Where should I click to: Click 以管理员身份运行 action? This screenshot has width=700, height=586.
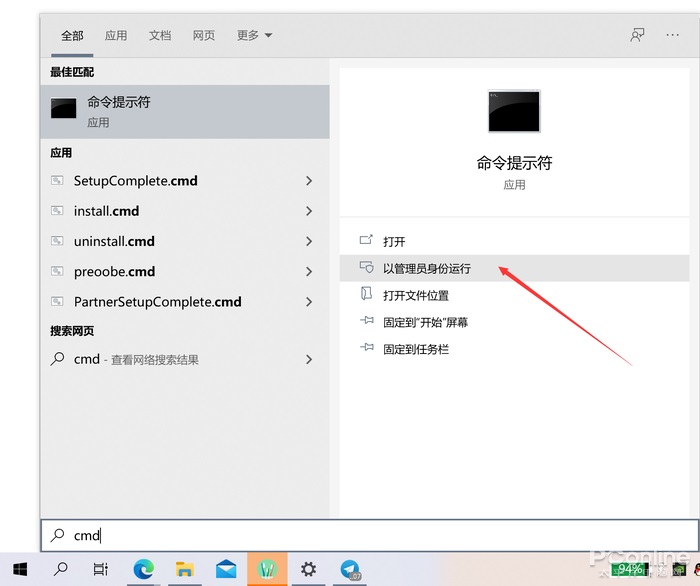[x=514, y=268]
